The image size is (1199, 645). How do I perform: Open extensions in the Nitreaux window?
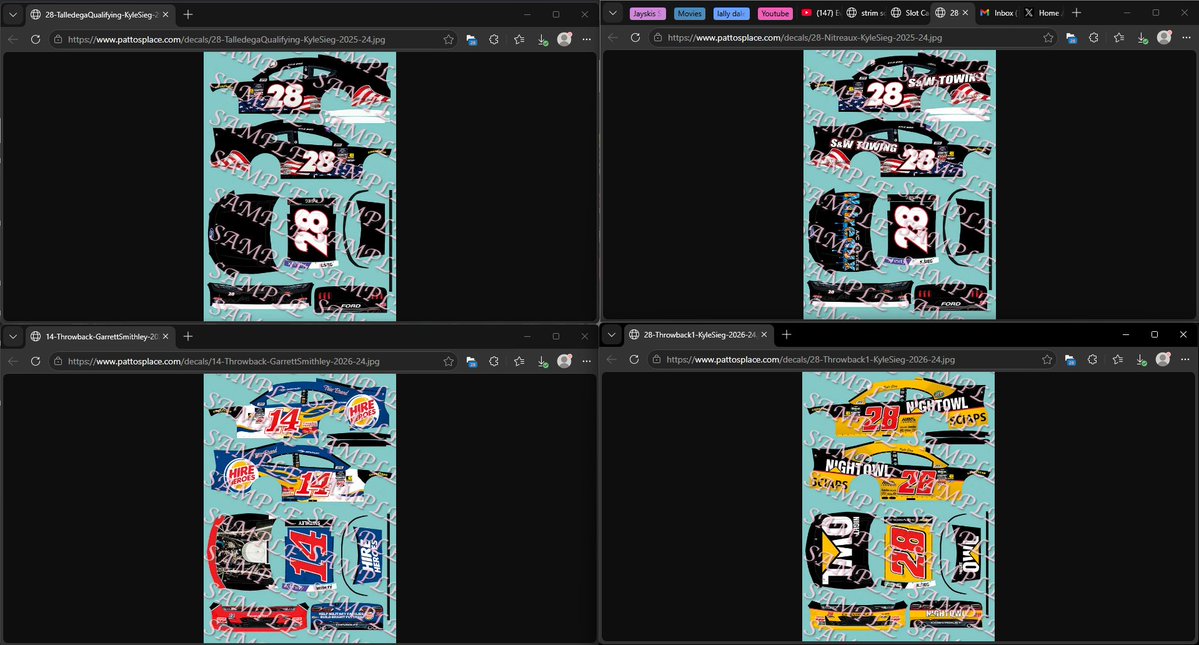[1094, 37]
